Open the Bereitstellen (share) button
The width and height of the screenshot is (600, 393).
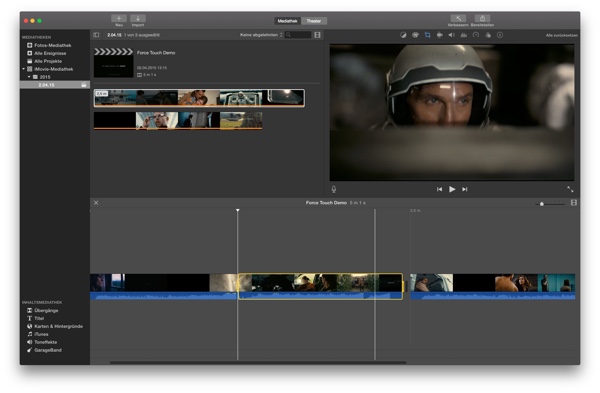click(482, 18)
